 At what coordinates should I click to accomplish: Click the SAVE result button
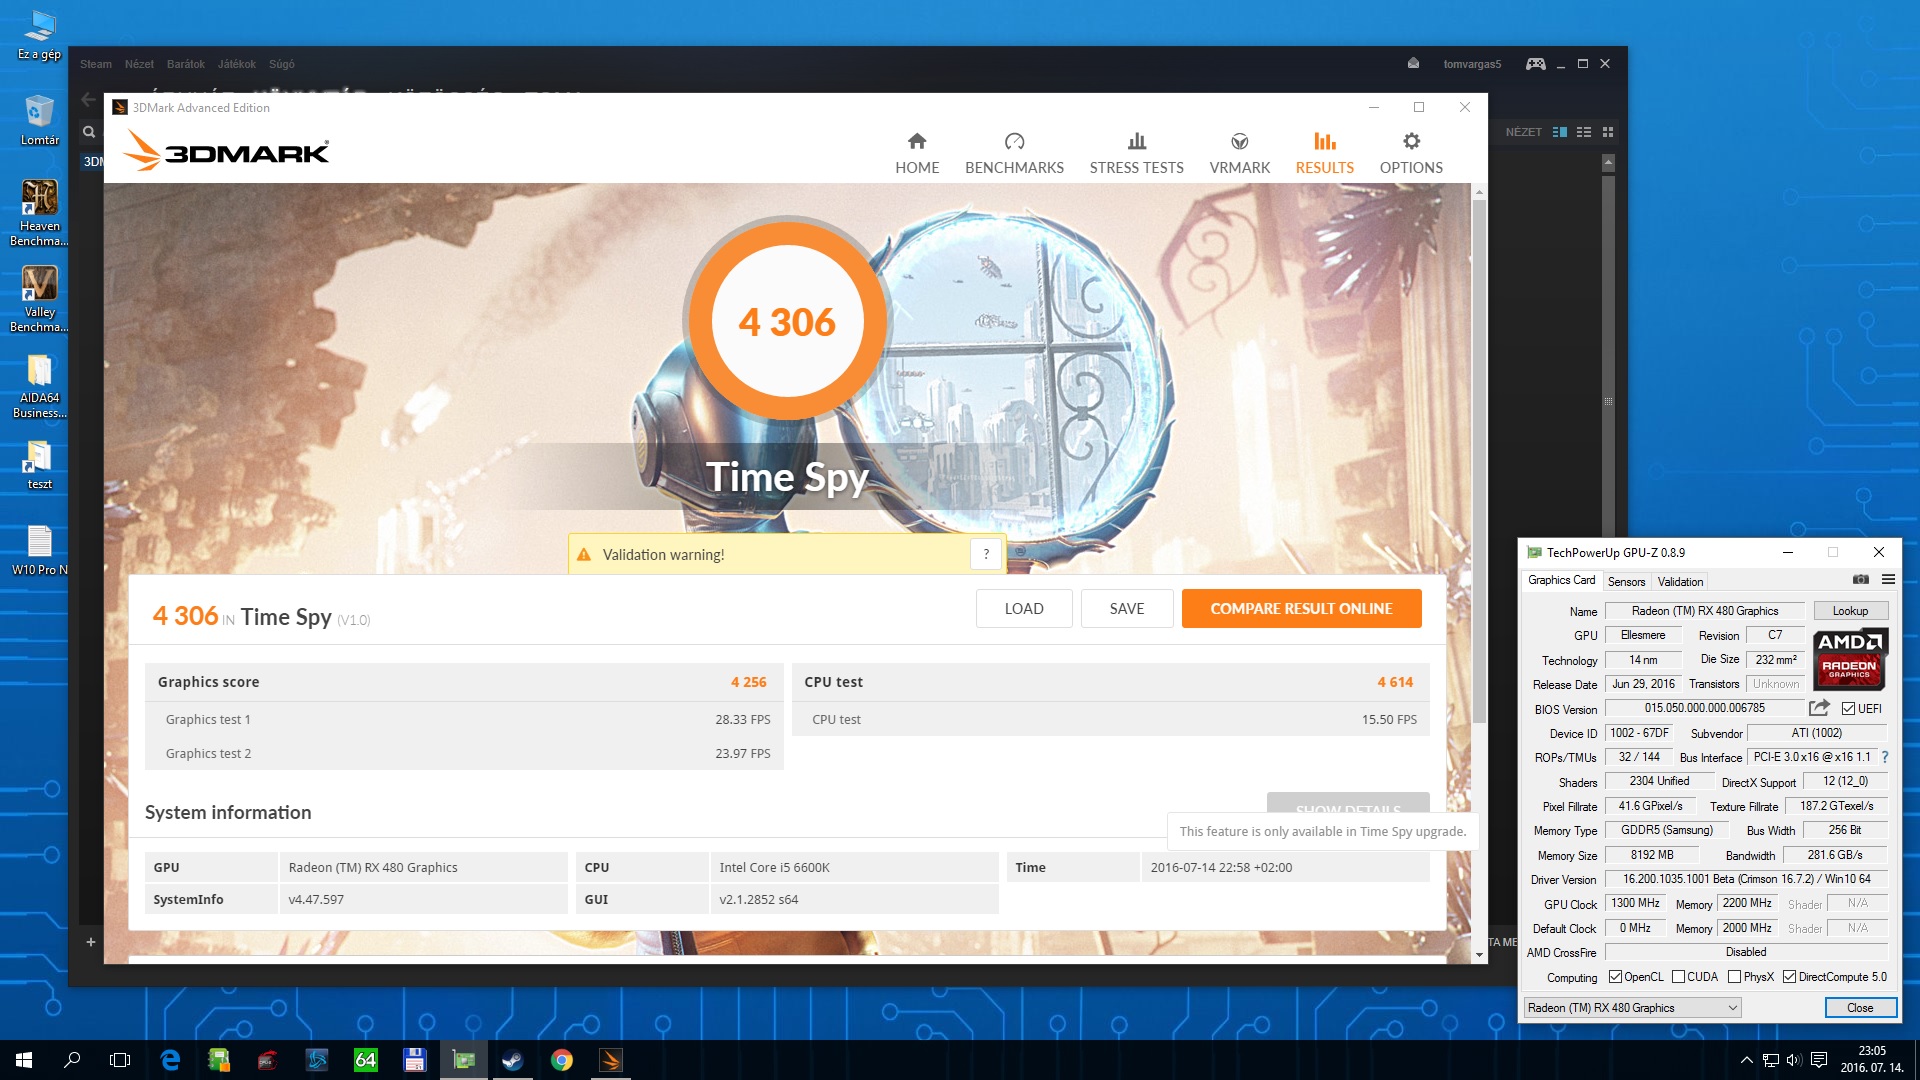click(x=1127, y=609)
